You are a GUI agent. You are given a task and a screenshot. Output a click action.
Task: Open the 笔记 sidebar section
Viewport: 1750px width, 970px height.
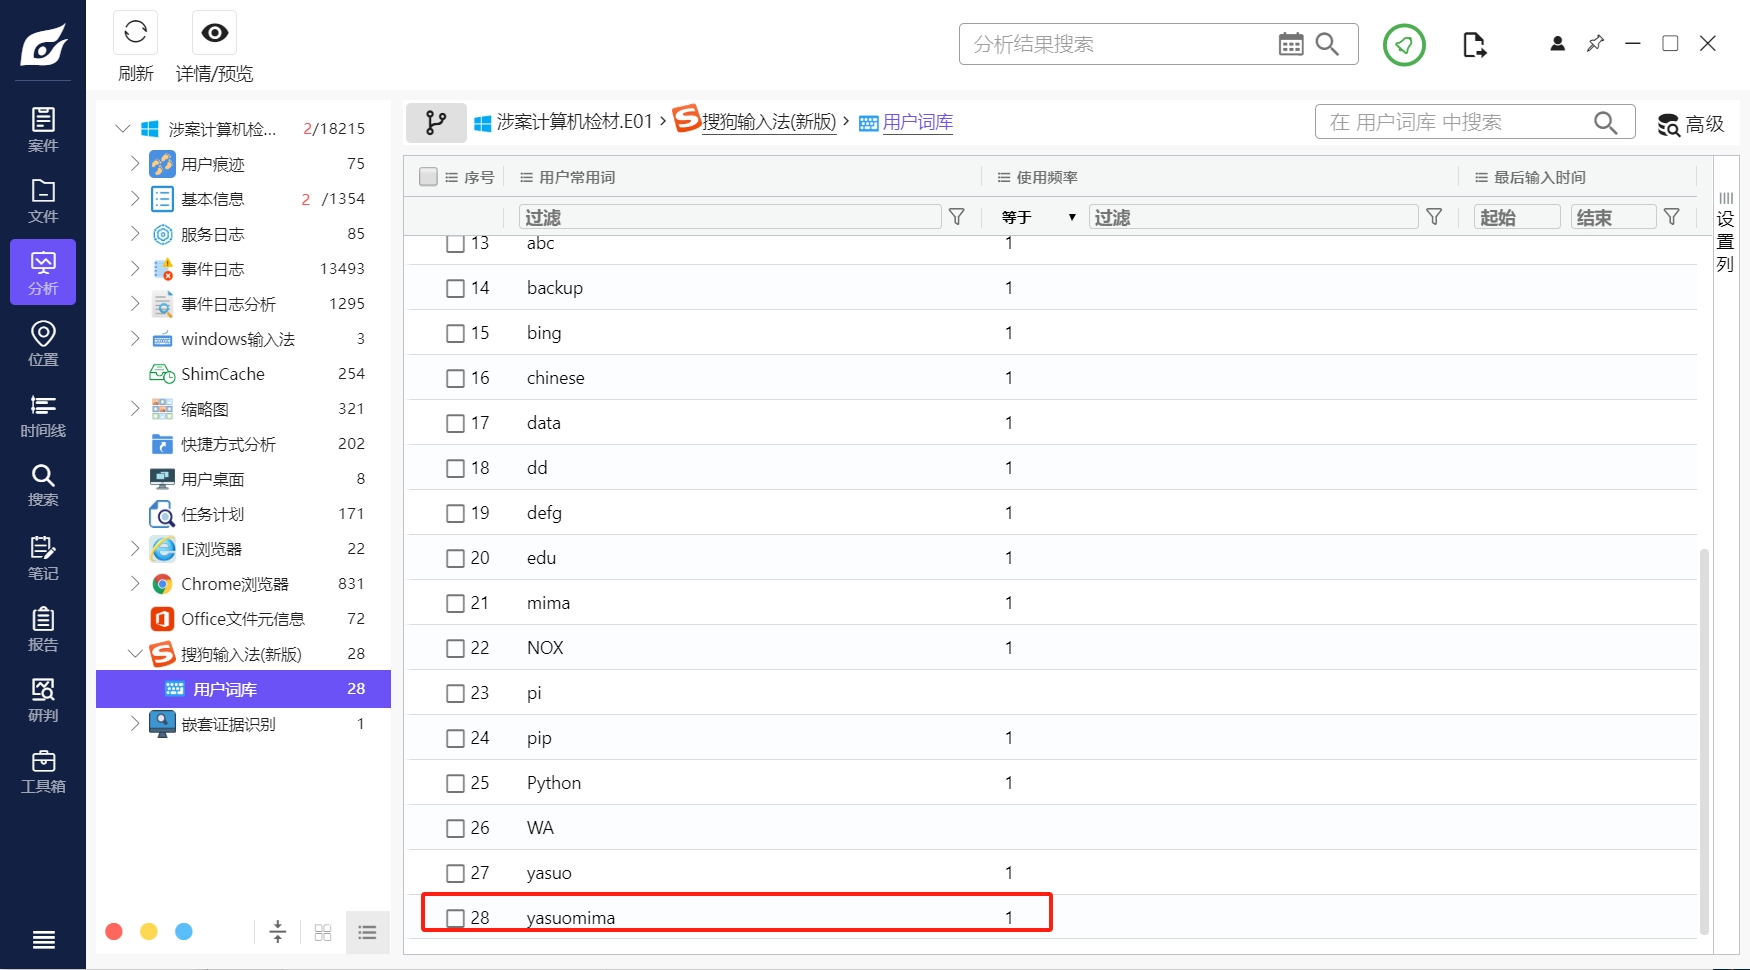point(43,557)
